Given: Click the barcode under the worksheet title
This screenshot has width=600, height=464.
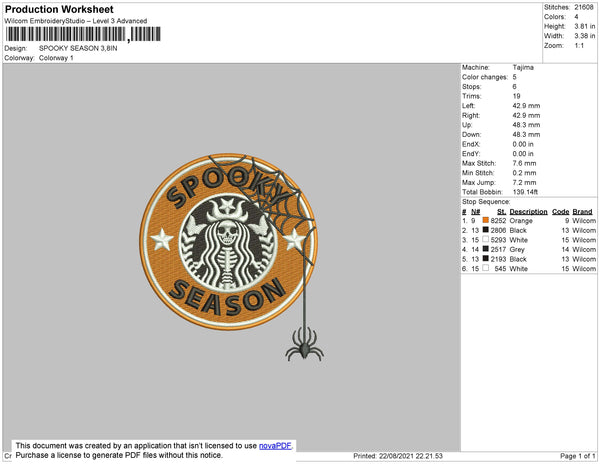Looking at the screenshot, I should click(83, 34).
